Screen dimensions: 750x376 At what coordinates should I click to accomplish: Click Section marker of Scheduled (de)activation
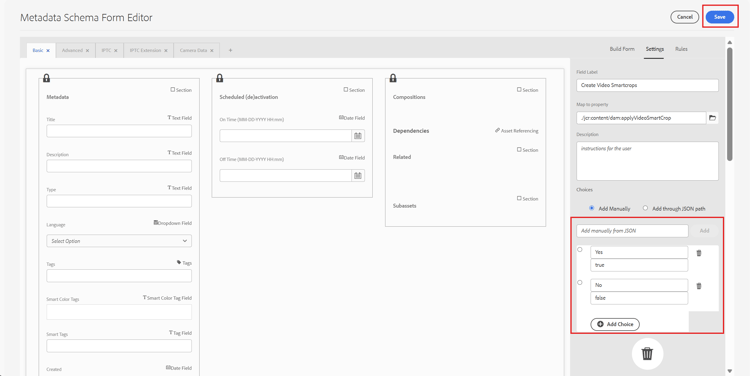[354, 90]
